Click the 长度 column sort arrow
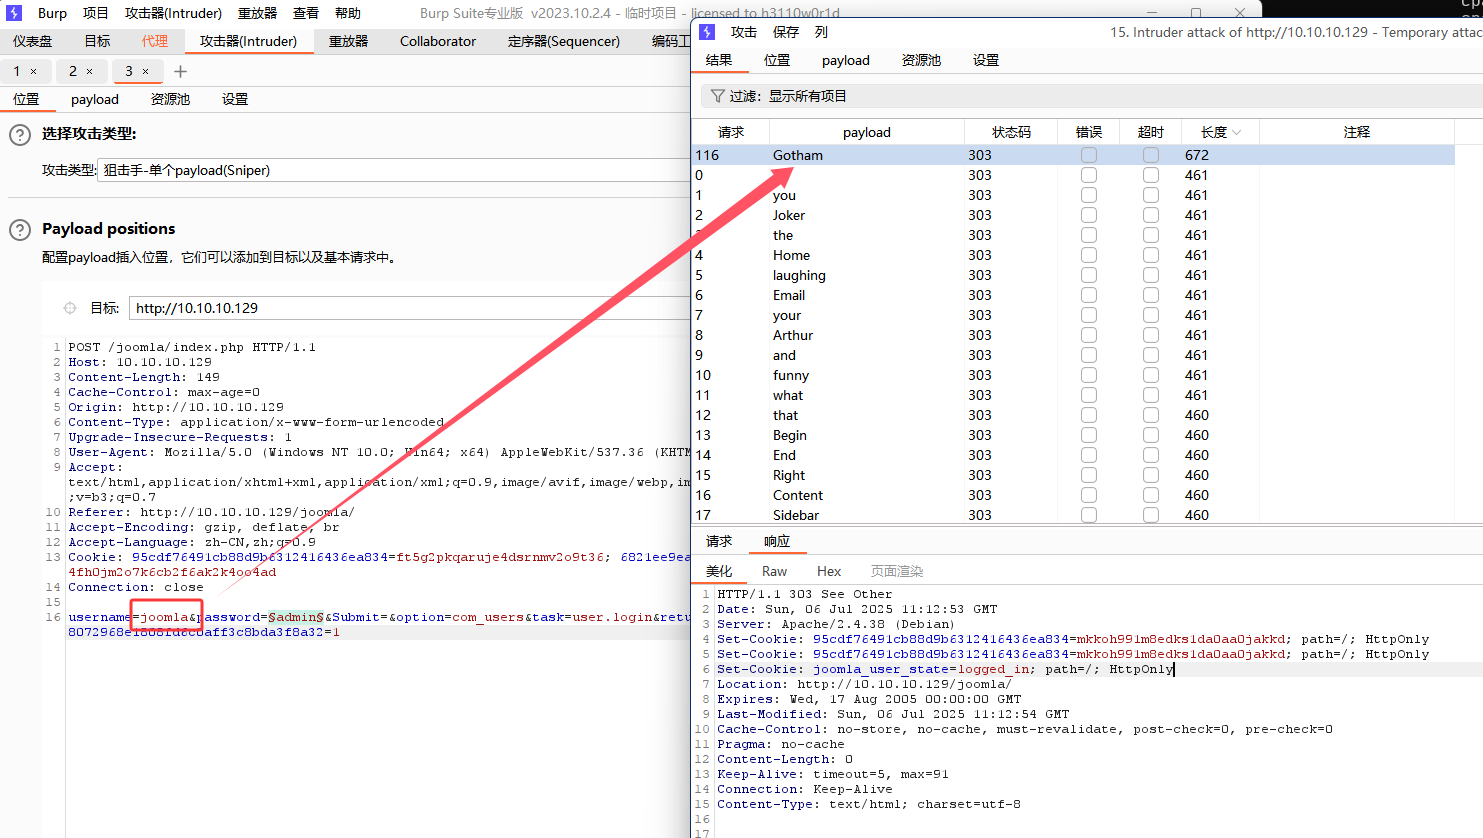 pos(1237,133)
